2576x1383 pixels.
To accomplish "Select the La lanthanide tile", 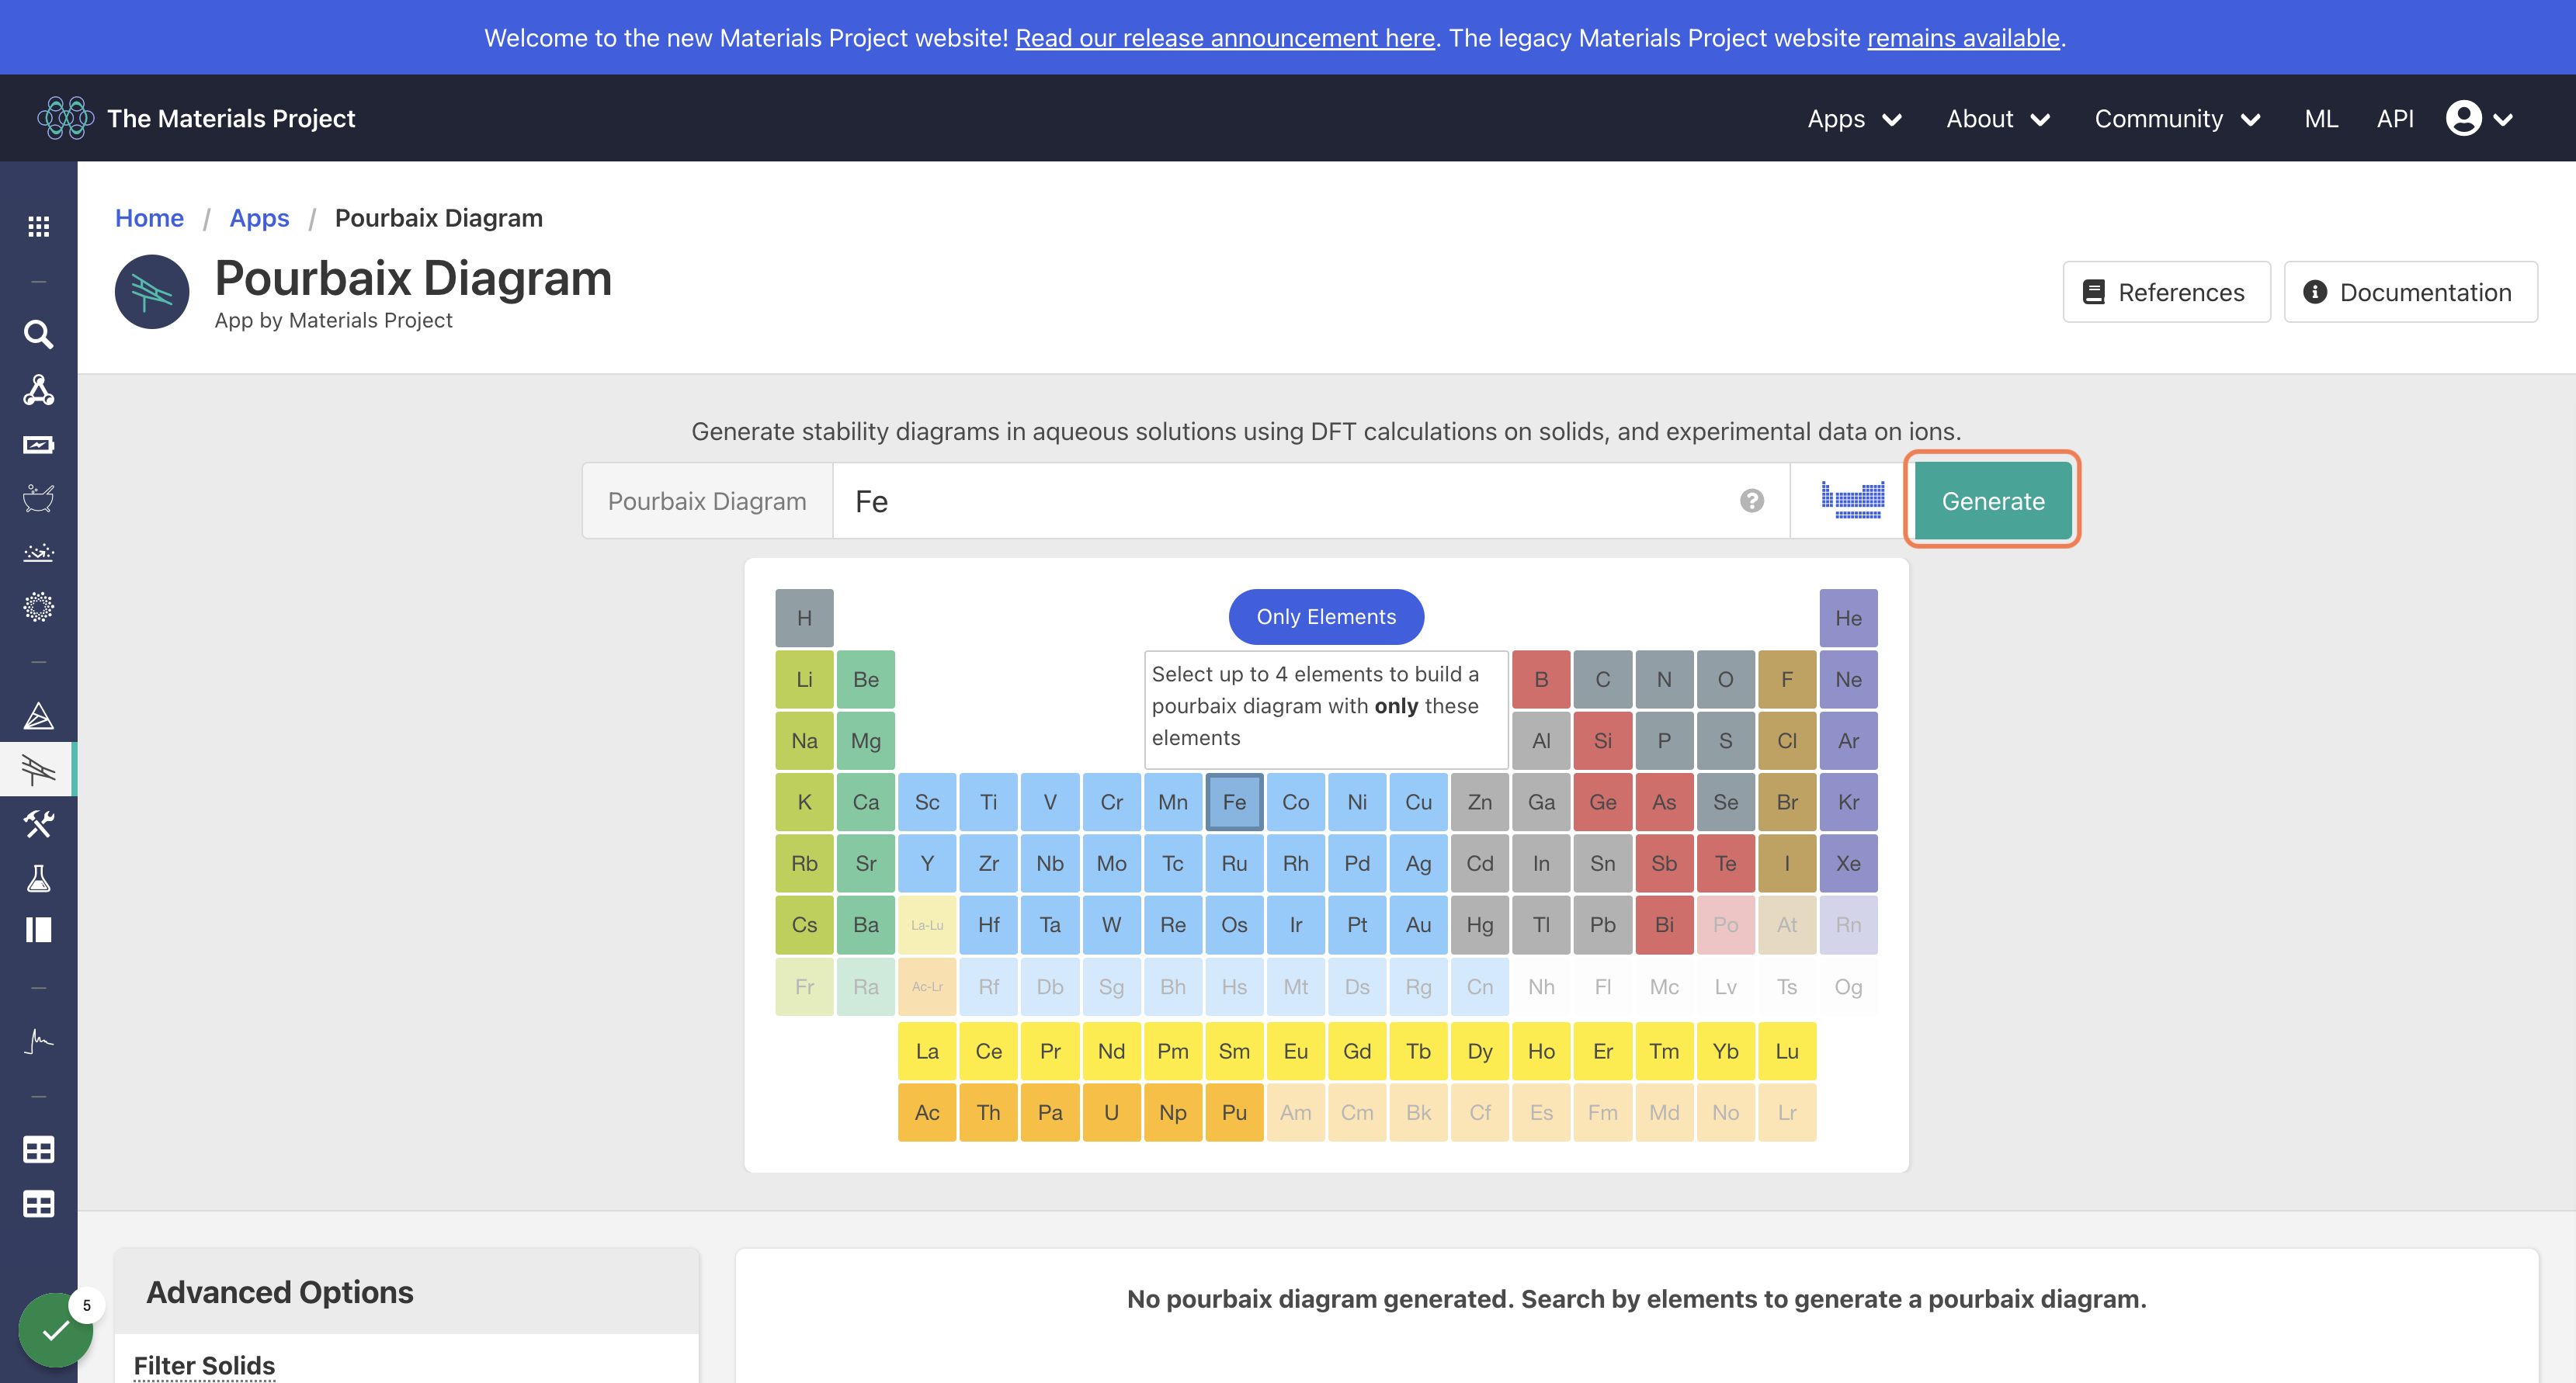I will click(927, 1051).
